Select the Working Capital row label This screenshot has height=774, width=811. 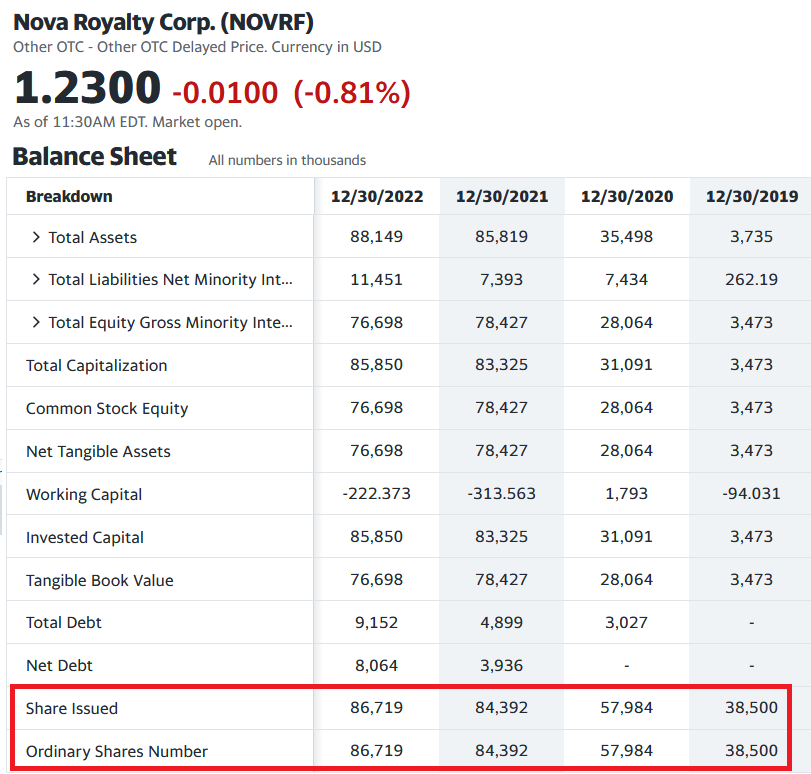click(84, 495)
